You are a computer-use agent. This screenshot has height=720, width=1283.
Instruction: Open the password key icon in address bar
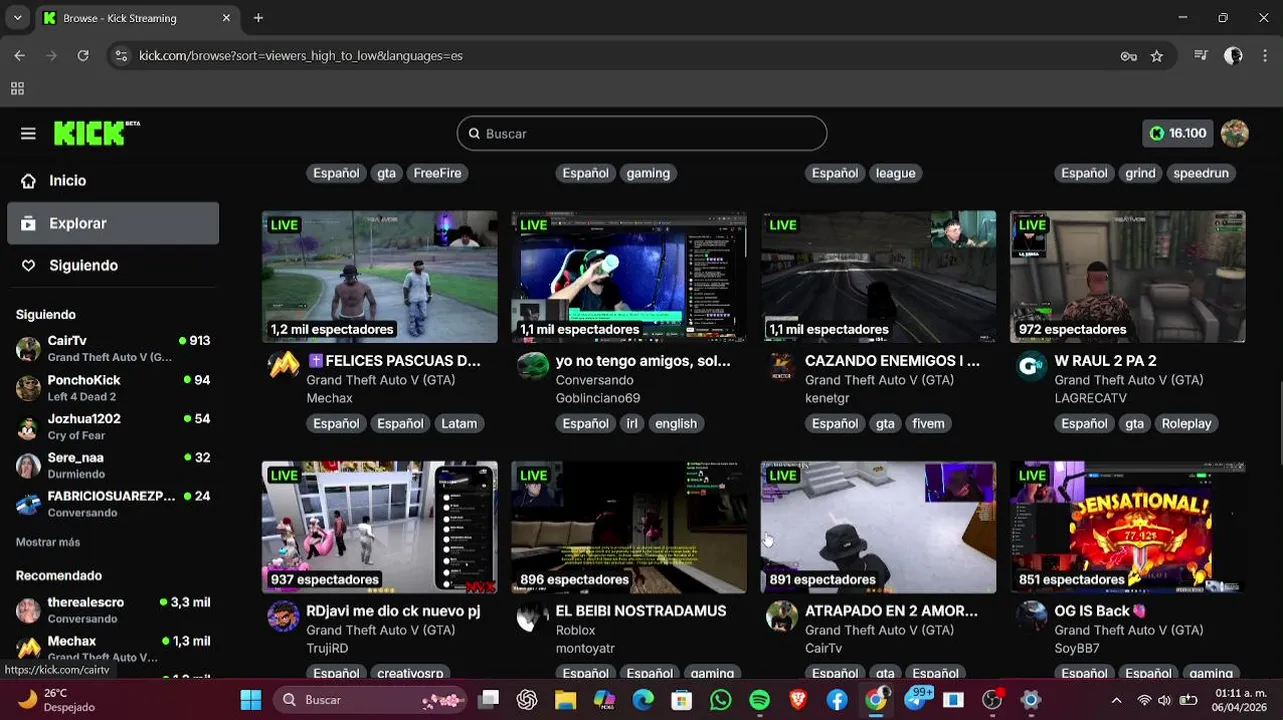pyautogui.click(x=1129, y=56)
